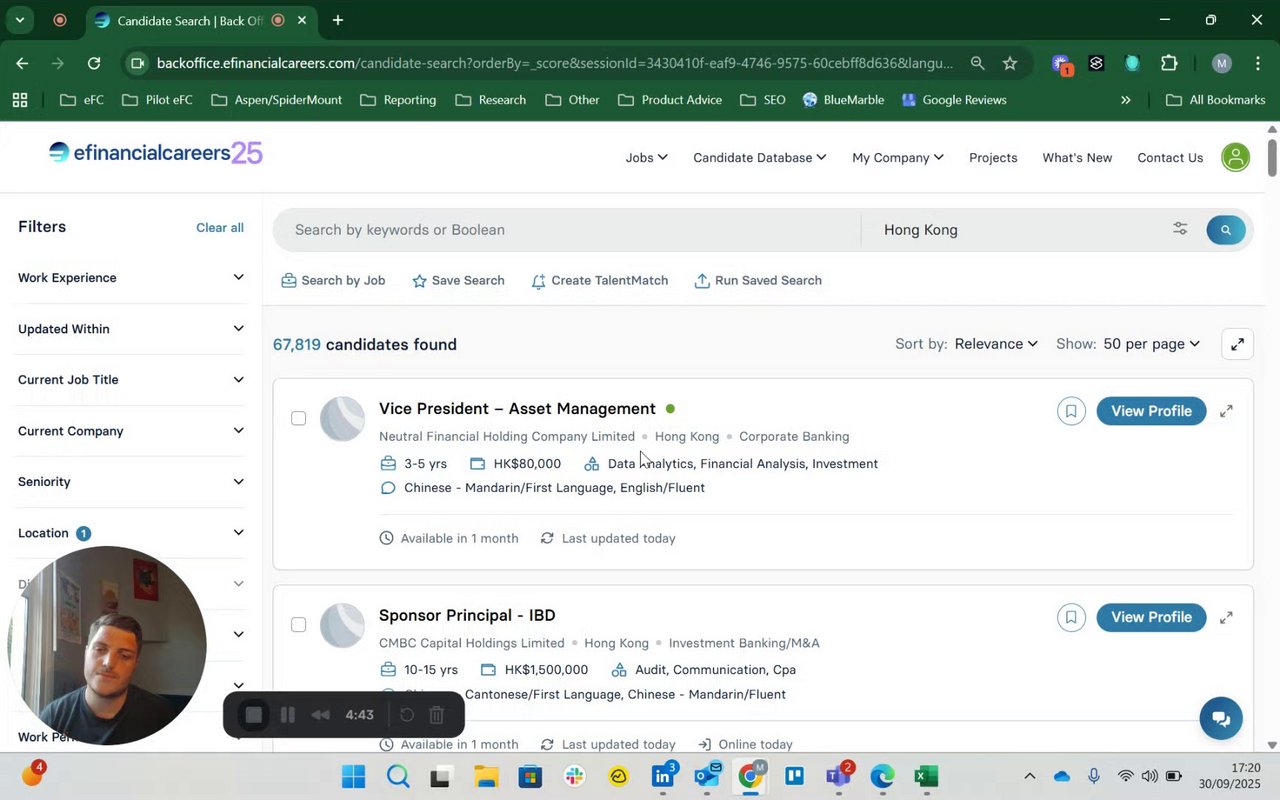Screen dimensions: 1280x800
Task: Select the Sponsor Principal - IBD checkbox
Action: 298,625
